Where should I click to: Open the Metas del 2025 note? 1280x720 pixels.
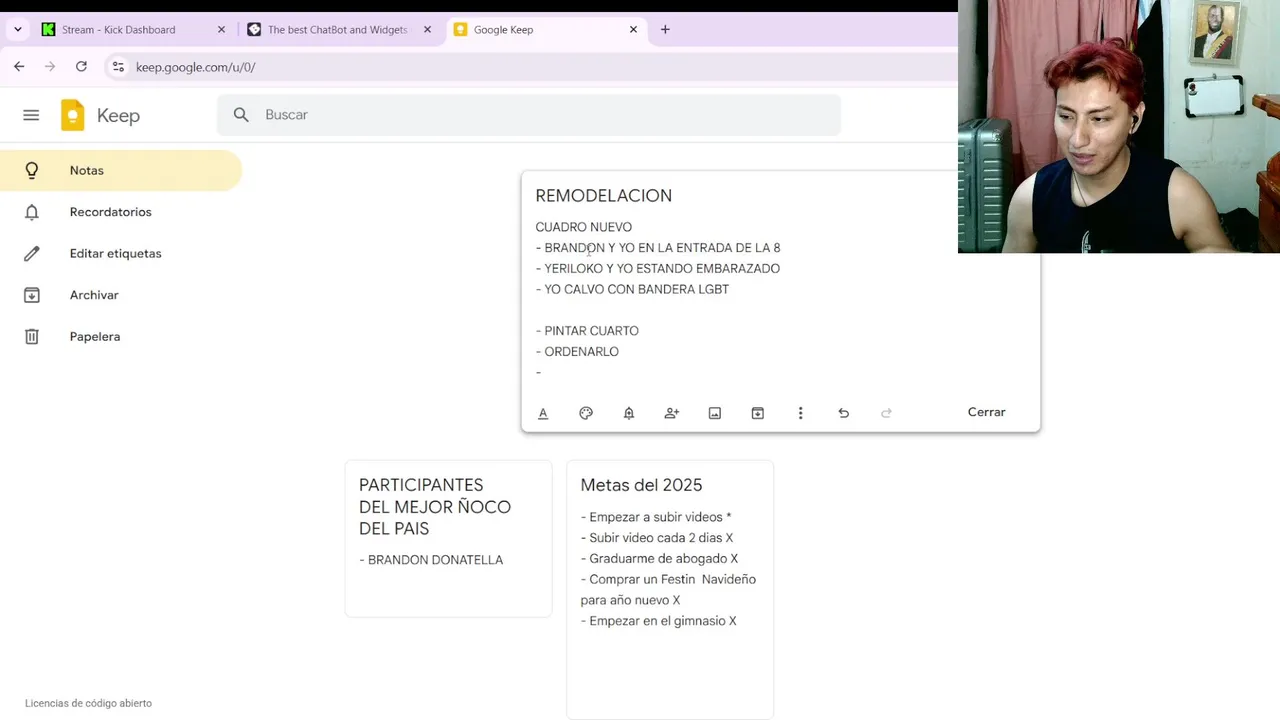670,590
